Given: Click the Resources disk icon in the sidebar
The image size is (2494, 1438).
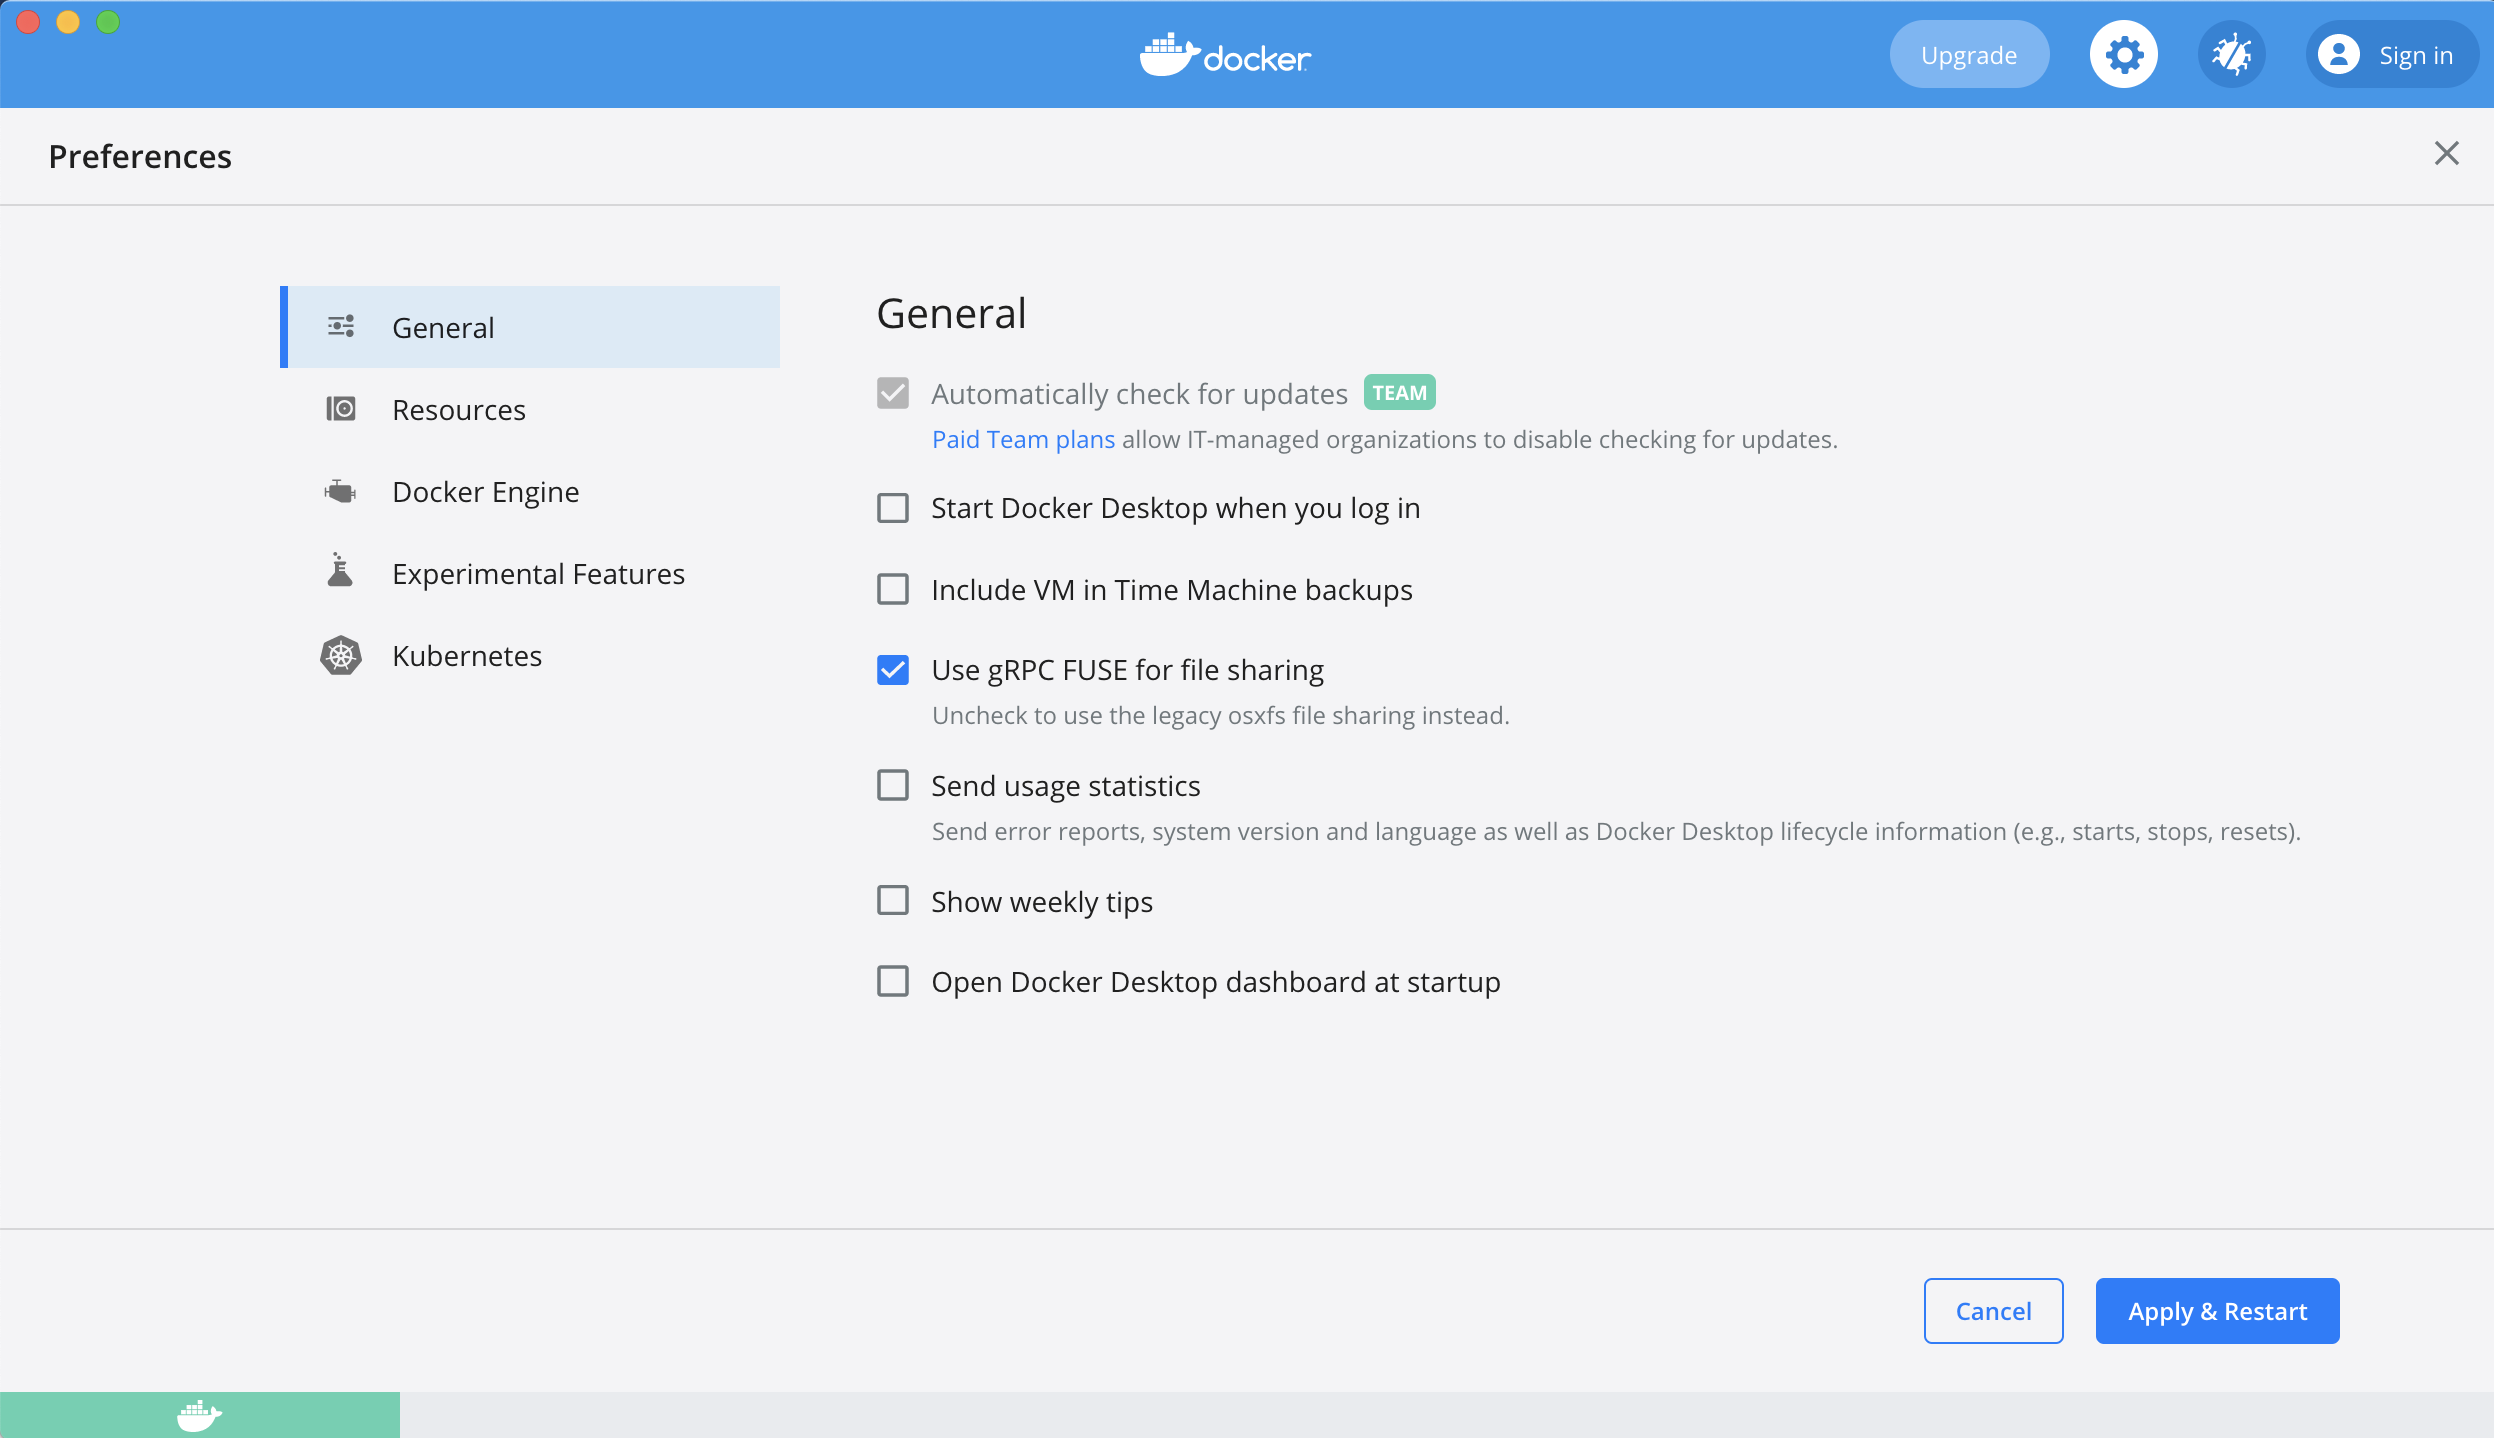Looking at the screenshot, I should coord(341,409).
